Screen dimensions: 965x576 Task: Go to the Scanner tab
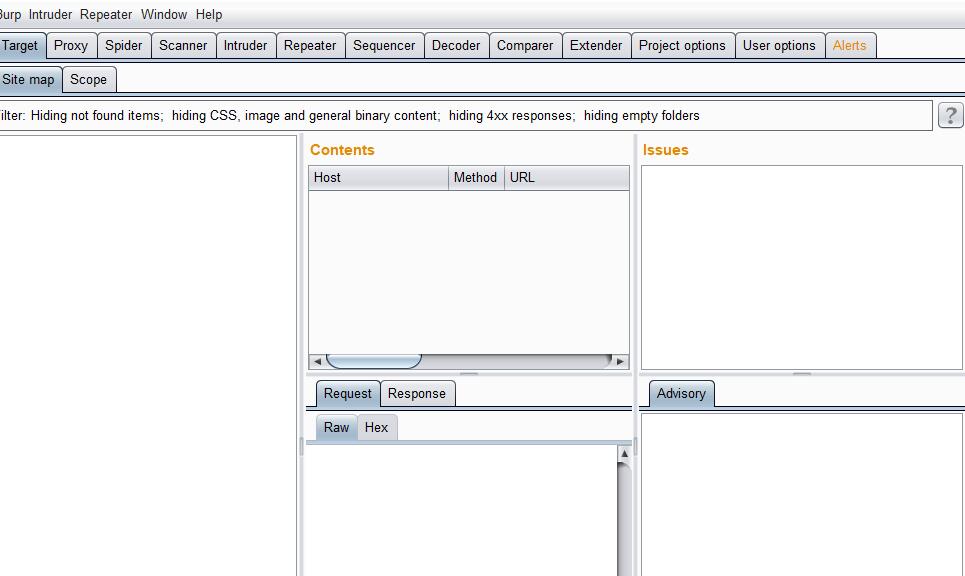183,46
